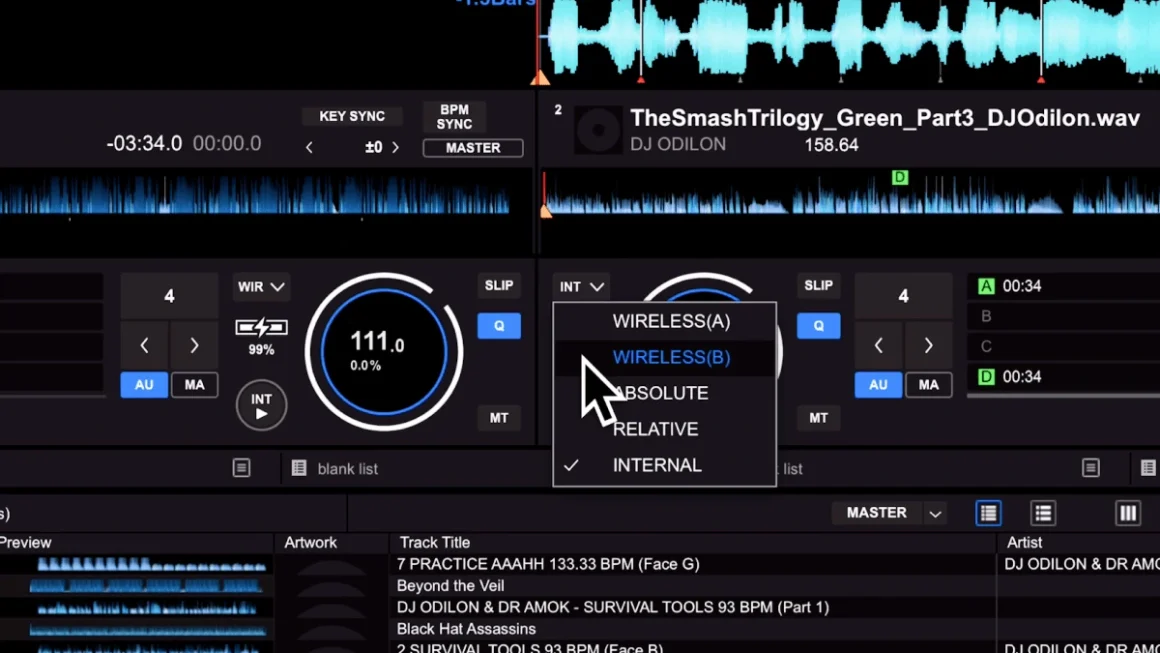Viewport: 1160px width, 653px height.
Task: Toggle Quantize Q on deck 1
Action: [499, 326]
